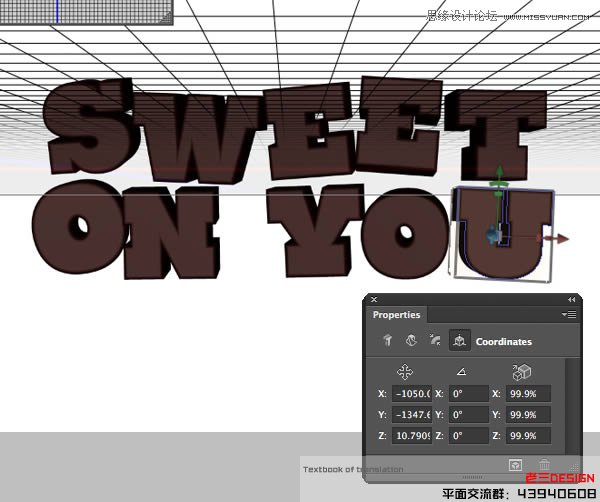Select the Deform properties icon
The image size is (600, 502).
(x=410, y=341)
